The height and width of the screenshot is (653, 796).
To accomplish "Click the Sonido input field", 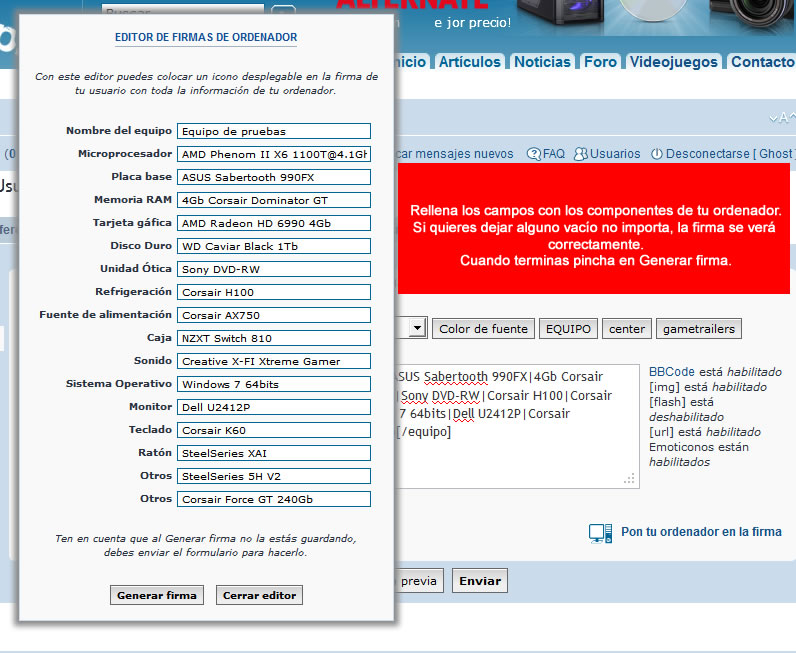I will pyautogui.click(x=274, y=361).
